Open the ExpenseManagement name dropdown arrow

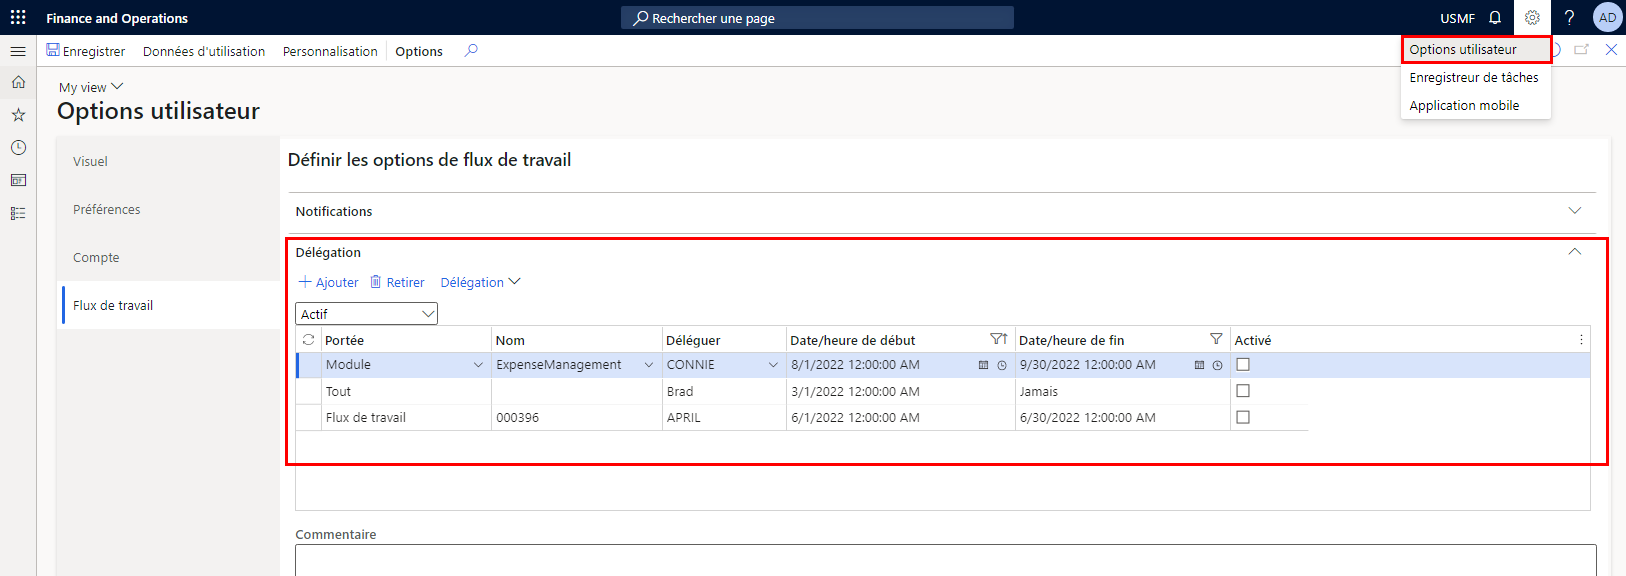[648, 365]
